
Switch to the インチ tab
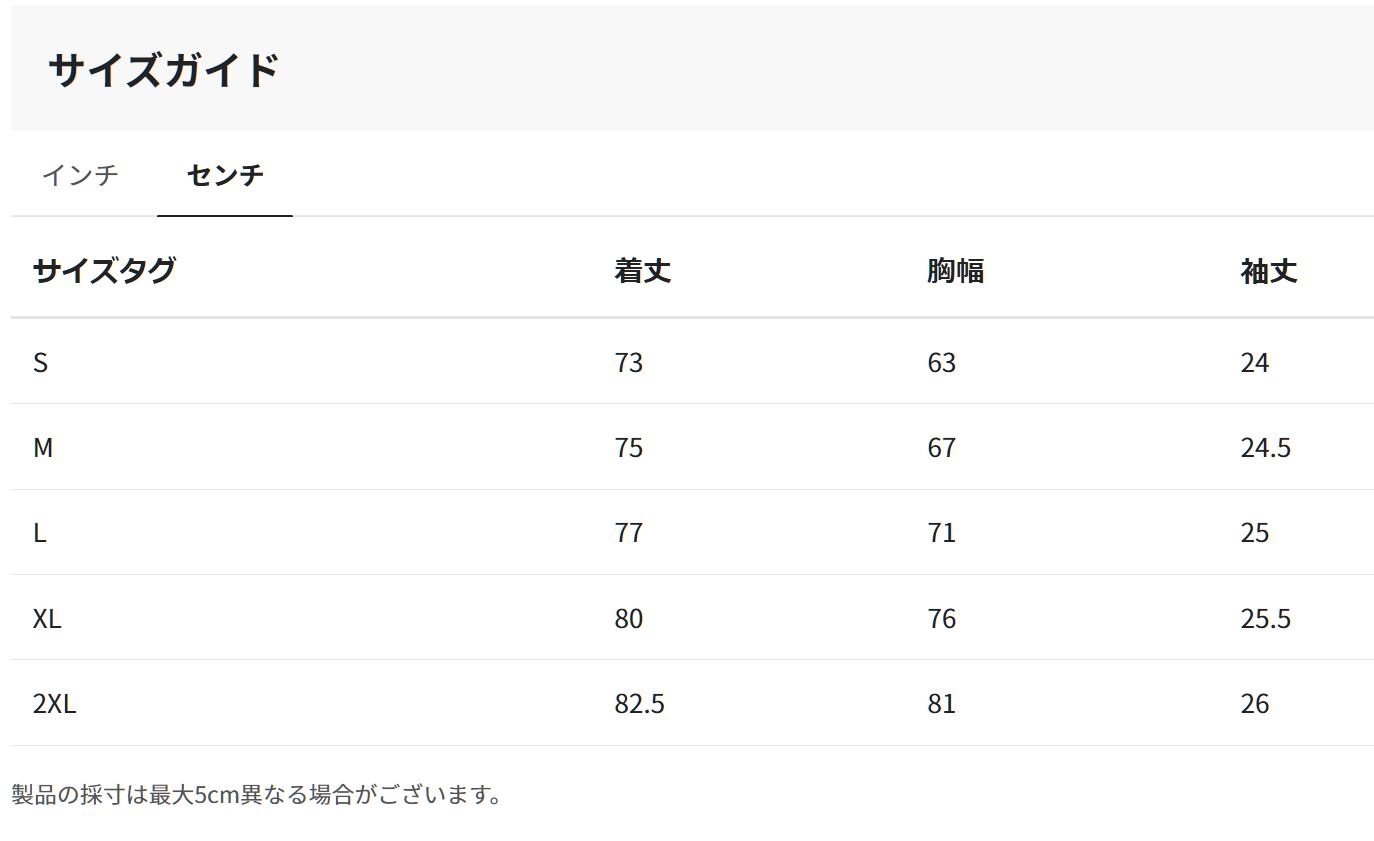[x=80, y=175]
